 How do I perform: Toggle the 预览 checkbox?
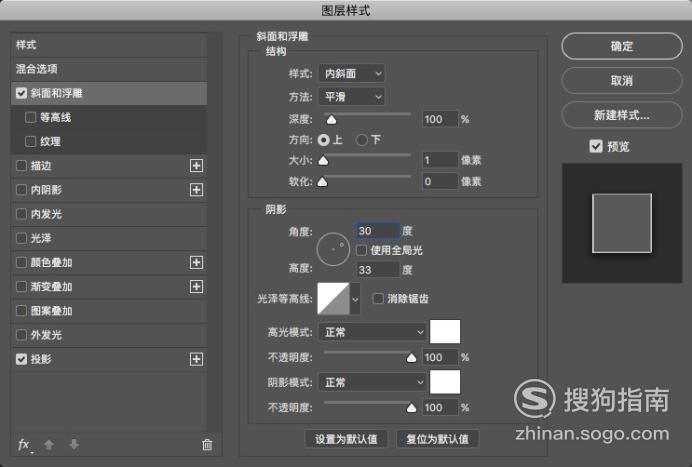click(596, 146)
